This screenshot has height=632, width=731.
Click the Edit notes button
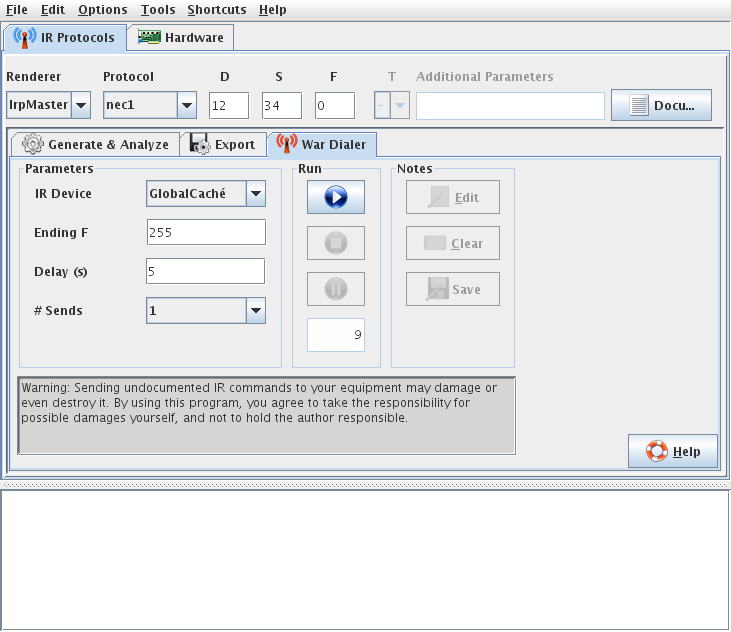point(452,197)
